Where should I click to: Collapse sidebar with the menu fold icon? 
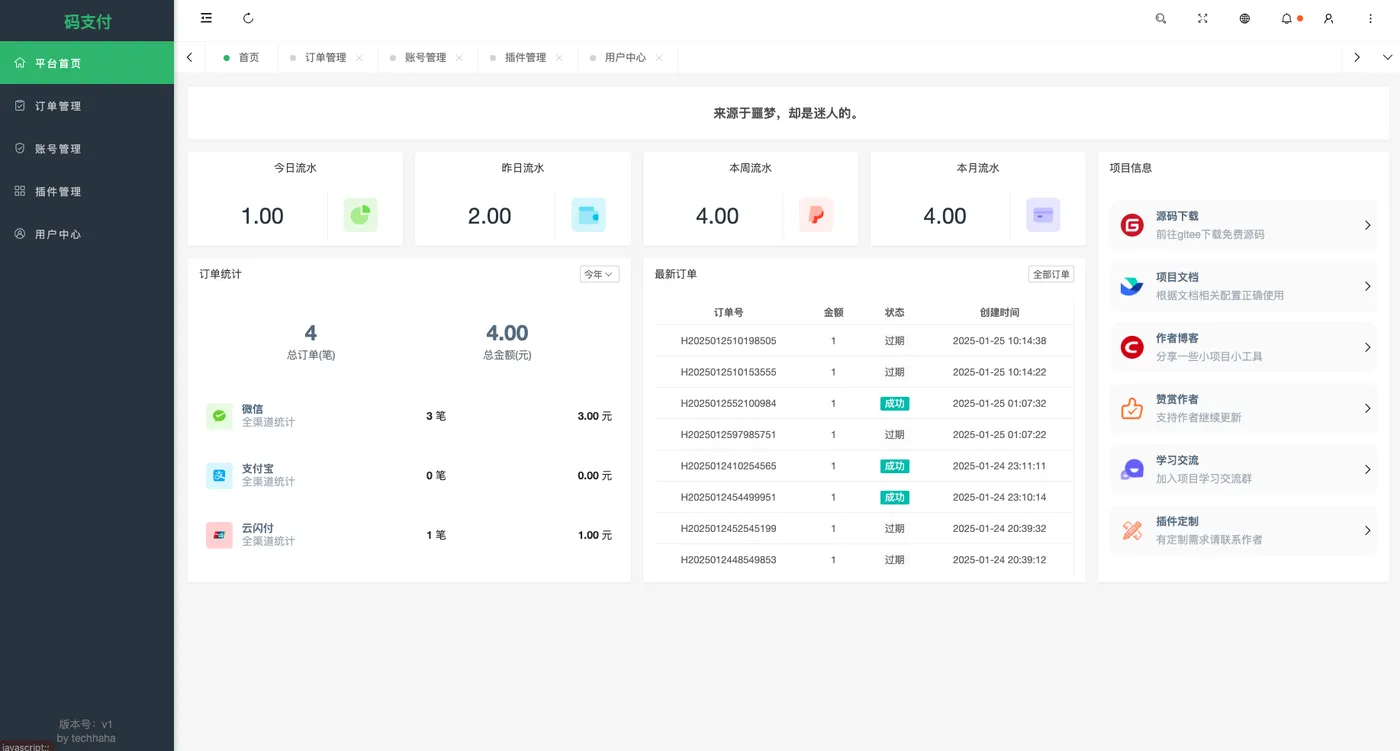(206, 18)
